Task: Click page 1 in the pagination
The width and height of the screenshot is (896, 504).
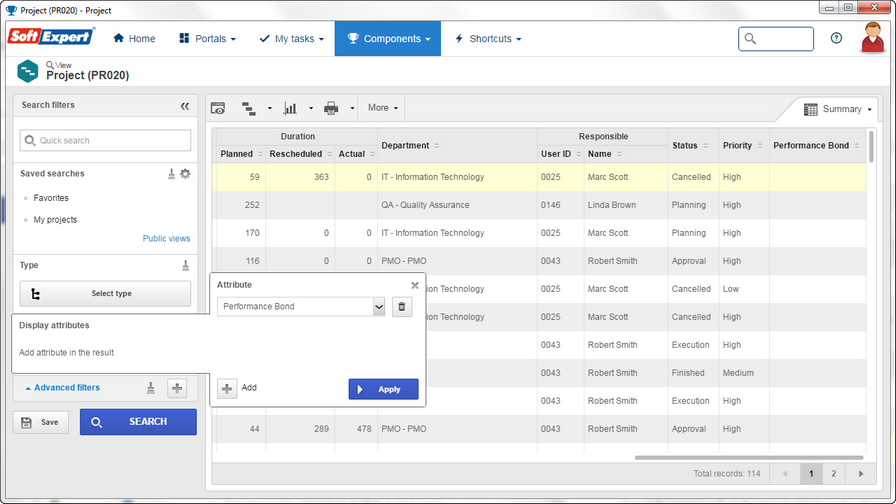Action: [x=811, y=474]
